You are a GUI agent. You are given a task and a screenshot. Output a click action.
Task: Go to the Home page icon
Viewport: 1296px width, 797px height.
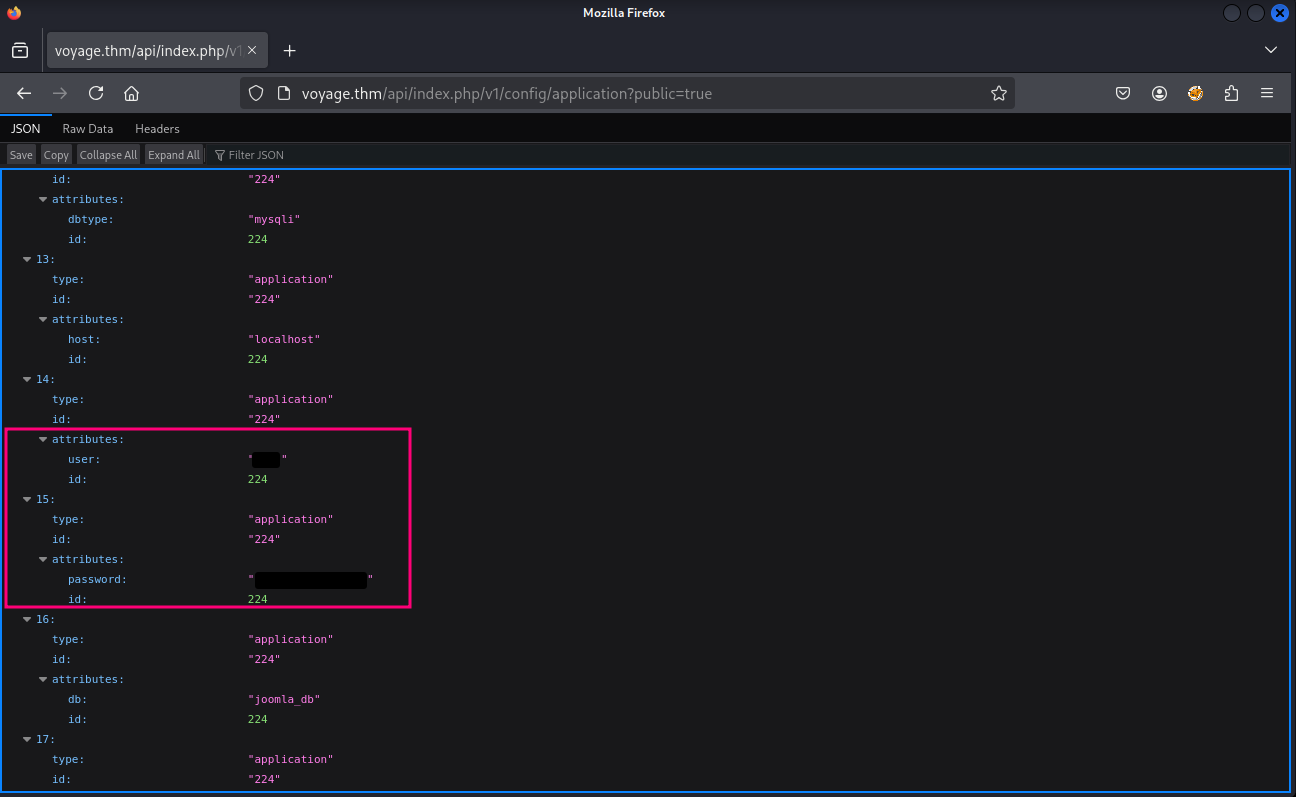pos(131,93)
